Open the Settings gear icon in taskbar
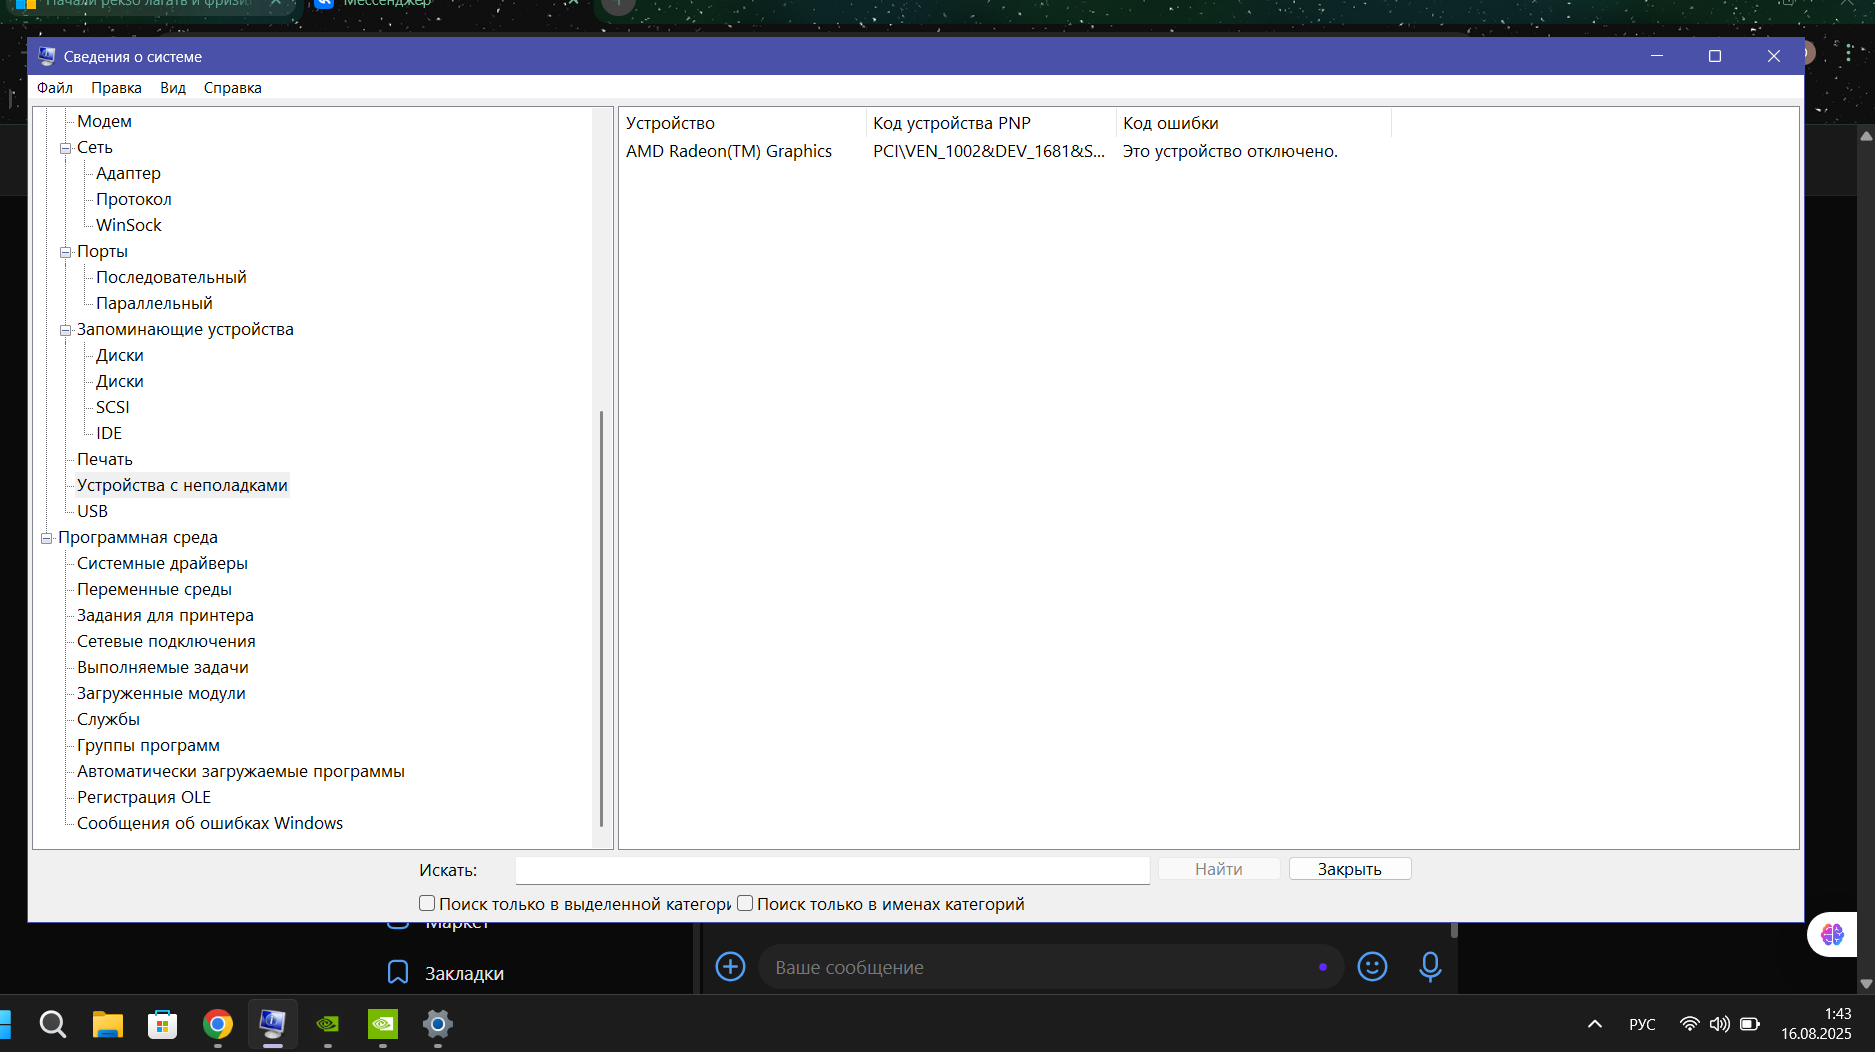This screenshot has width=1875, height=1052. coord(437,1024)
